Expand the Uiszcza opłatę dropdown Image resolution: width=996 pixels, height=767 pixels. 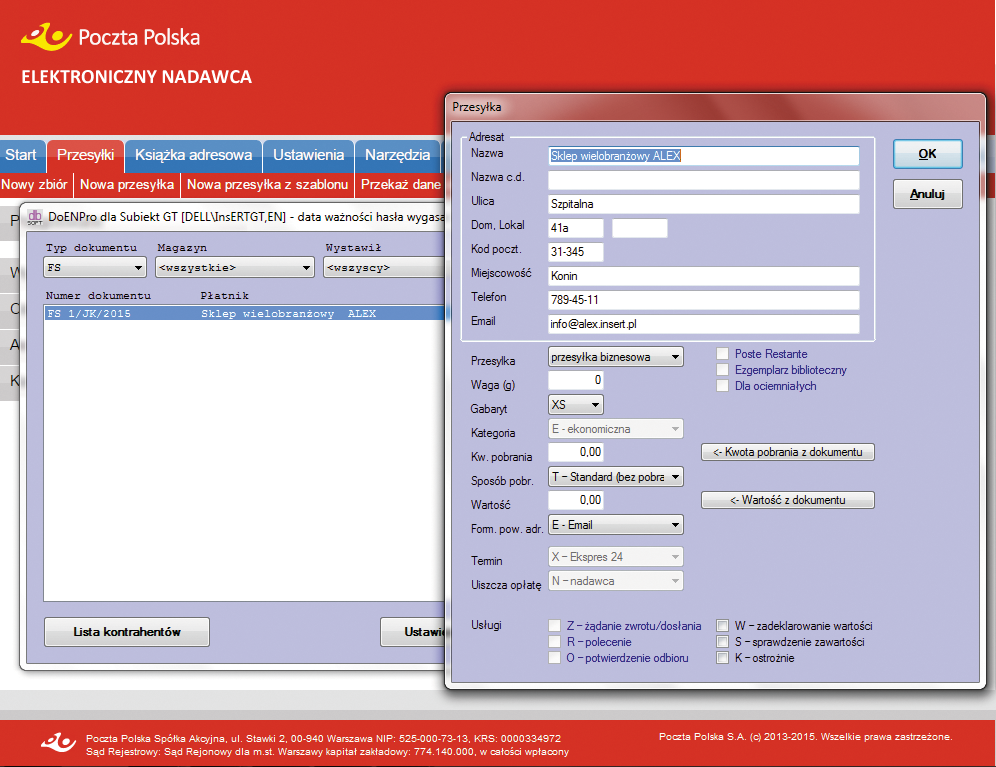click(x=616, y=581)
